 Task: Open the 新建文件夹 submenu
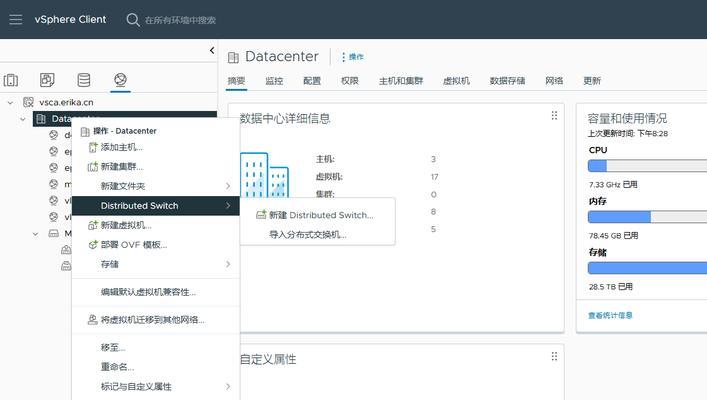(156, 186)
